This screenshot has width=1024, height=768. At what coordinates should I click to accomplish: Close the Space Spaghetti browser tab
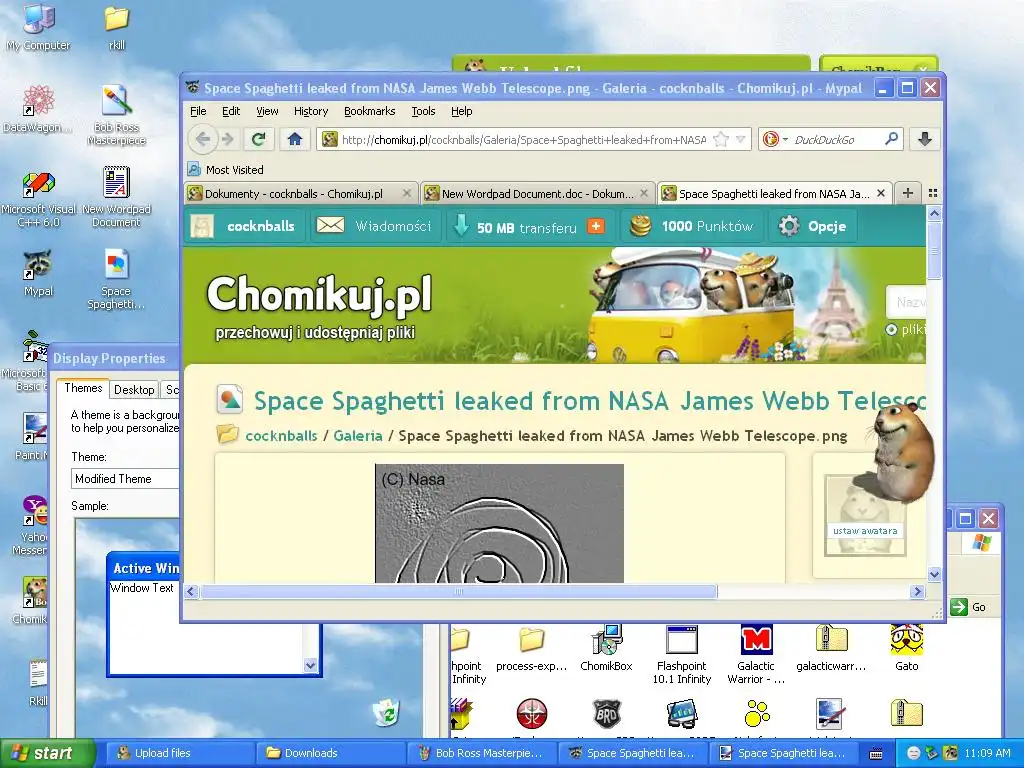tap(881, 193)
